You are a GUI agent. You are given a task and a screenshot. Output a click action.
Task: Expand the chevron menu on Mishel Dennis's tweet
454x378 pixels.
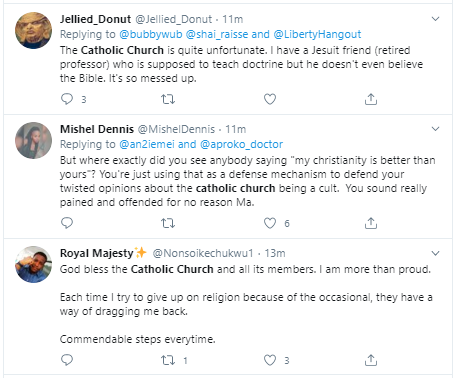[435, 129]
